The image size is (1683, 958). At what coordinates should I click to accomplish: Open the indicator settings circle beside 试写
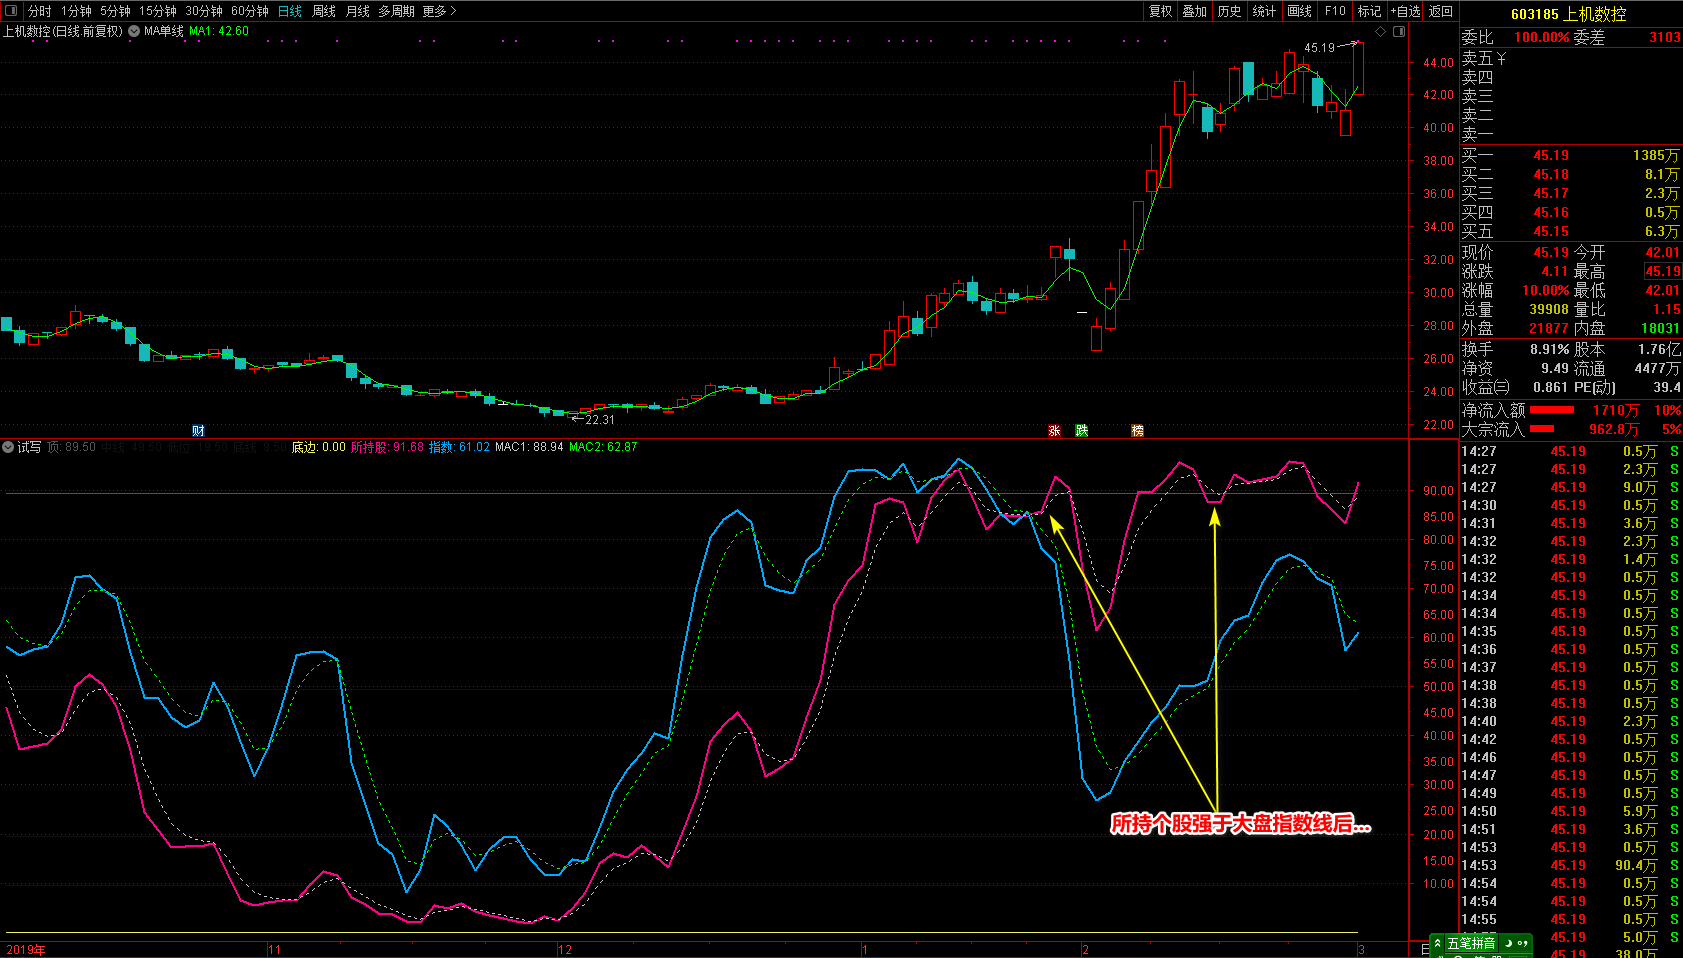(x=8, y=447)
